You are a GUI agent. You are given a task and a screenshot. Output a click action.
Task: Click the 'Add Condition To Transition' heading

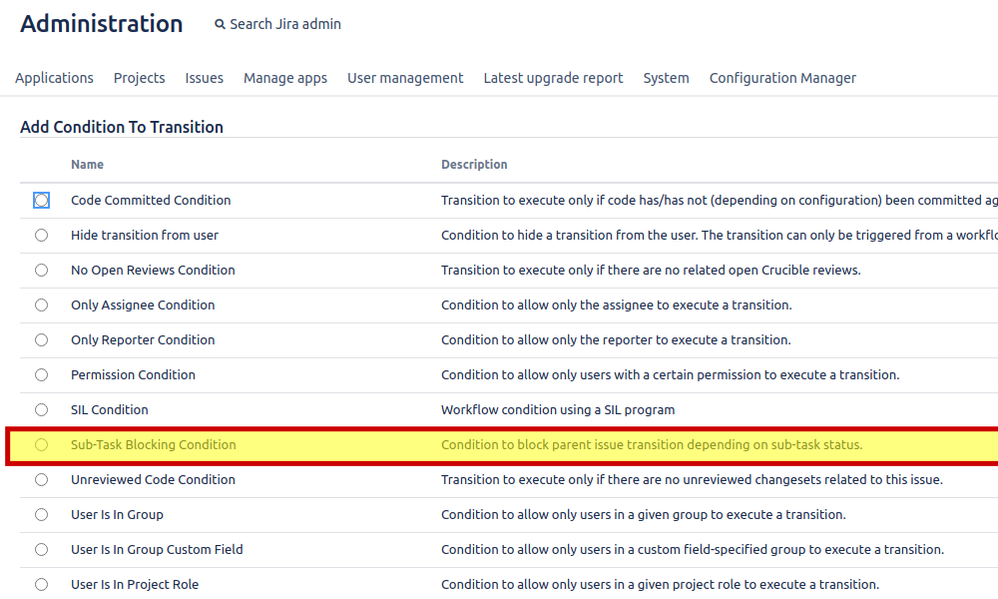pos(122,127)
